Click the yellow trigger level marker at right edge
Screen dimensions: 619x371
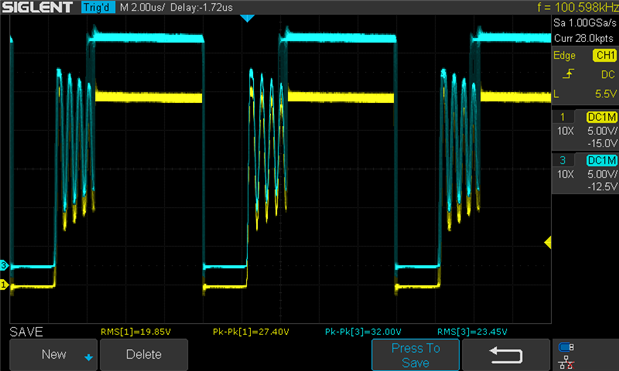[x=548, y=242]
